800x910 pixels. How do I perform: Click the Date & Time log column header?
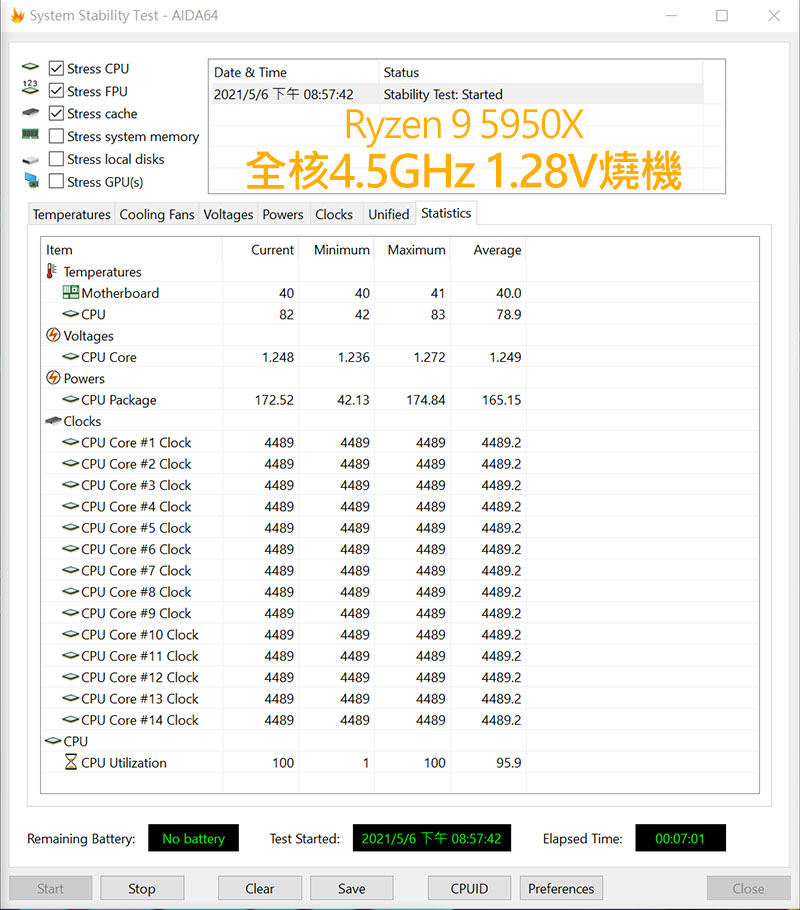[x=294, y=72]
